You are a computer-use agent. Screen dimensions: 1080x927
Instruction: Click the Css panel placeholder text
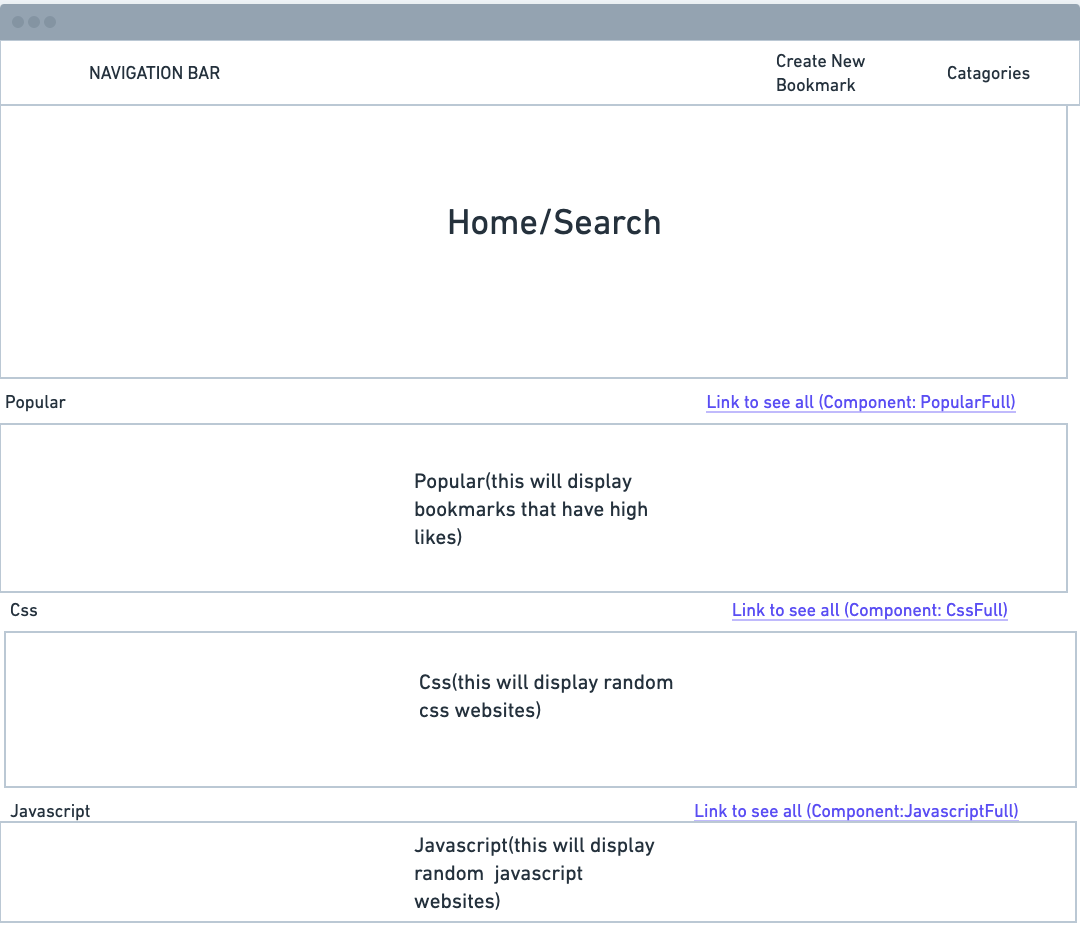point(545,696)
